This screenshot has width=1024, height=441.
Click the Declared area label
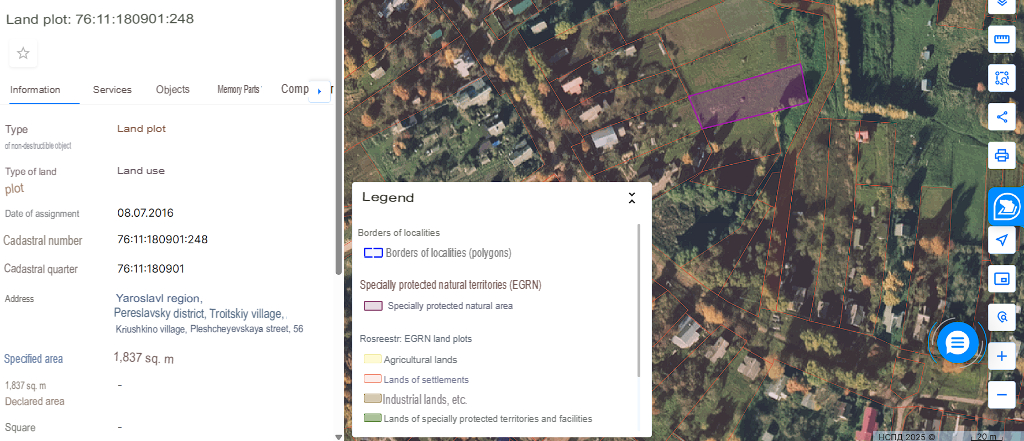tap(35, 401)
